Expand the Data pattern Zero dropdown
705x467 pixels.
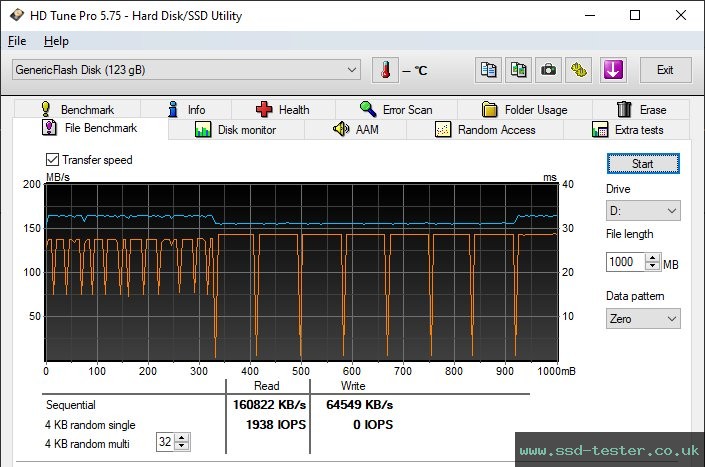click(643, 319)
